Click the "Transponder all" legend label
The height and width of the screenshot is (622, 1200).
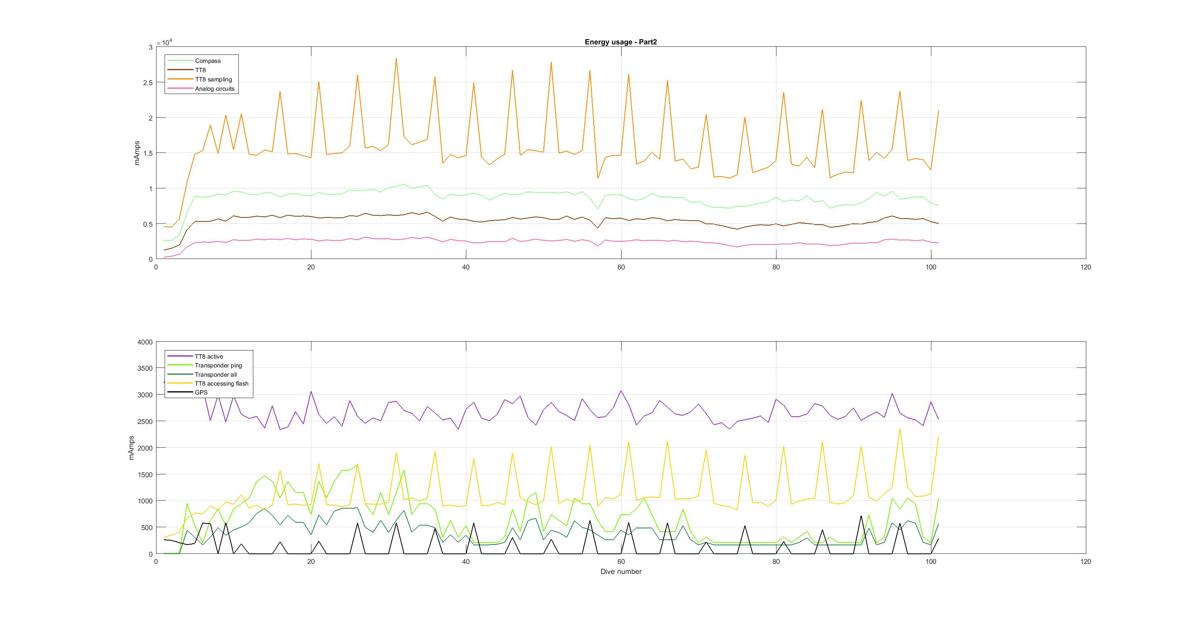pos(216,375)
